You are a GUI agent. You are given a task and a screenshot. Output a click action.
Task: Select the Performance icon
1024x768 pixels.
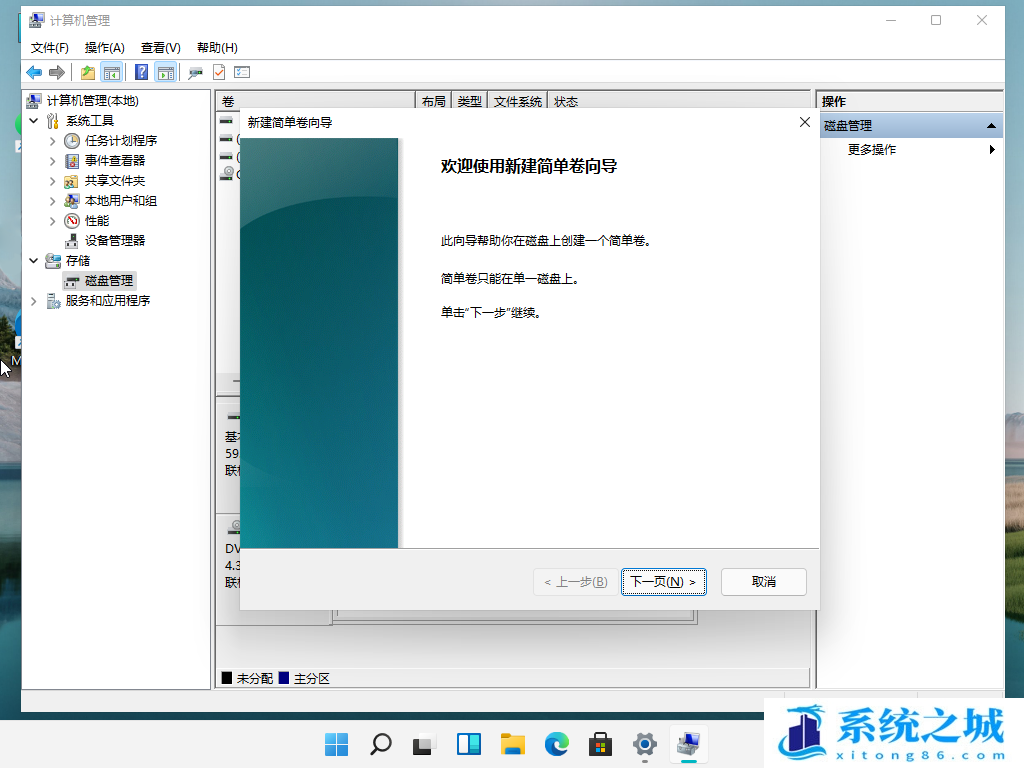(x=72, y=221)
